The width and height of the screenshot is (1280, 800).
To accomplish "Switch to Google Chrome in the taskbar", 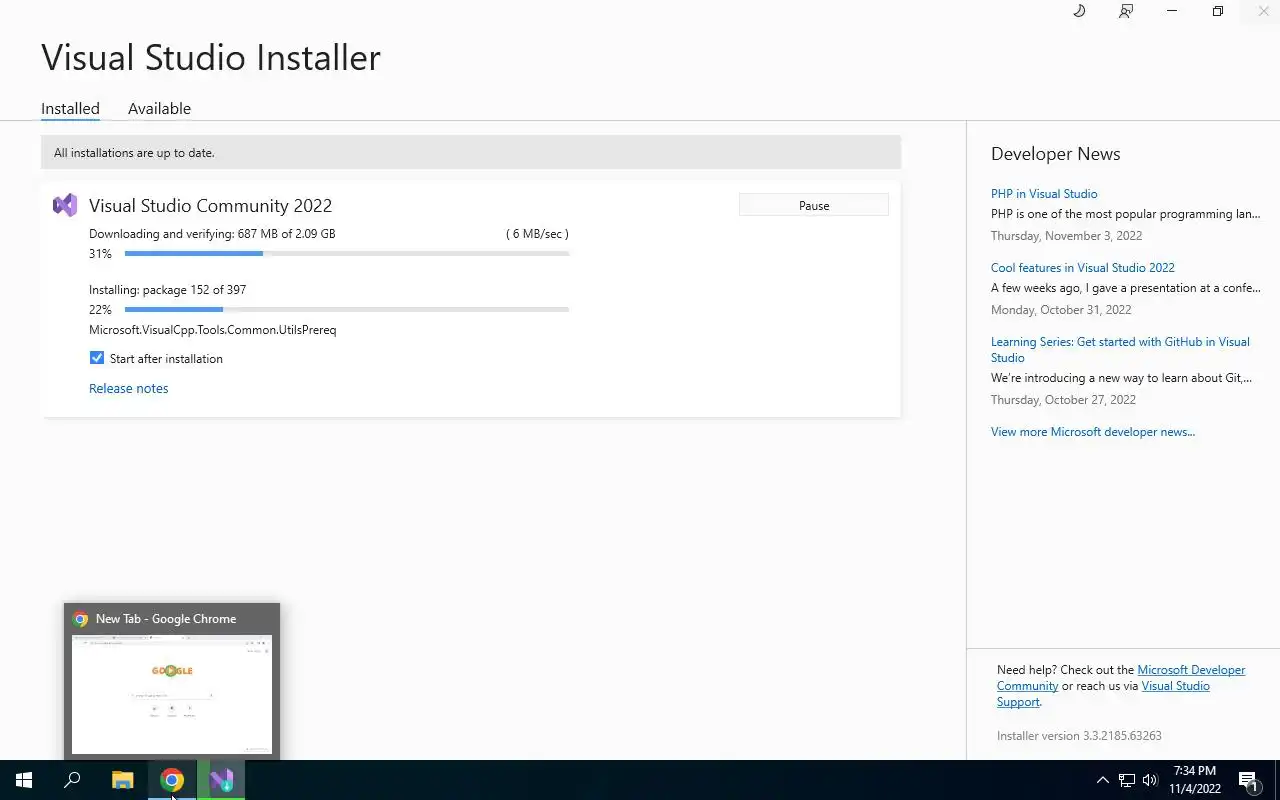I will [172, 780].
